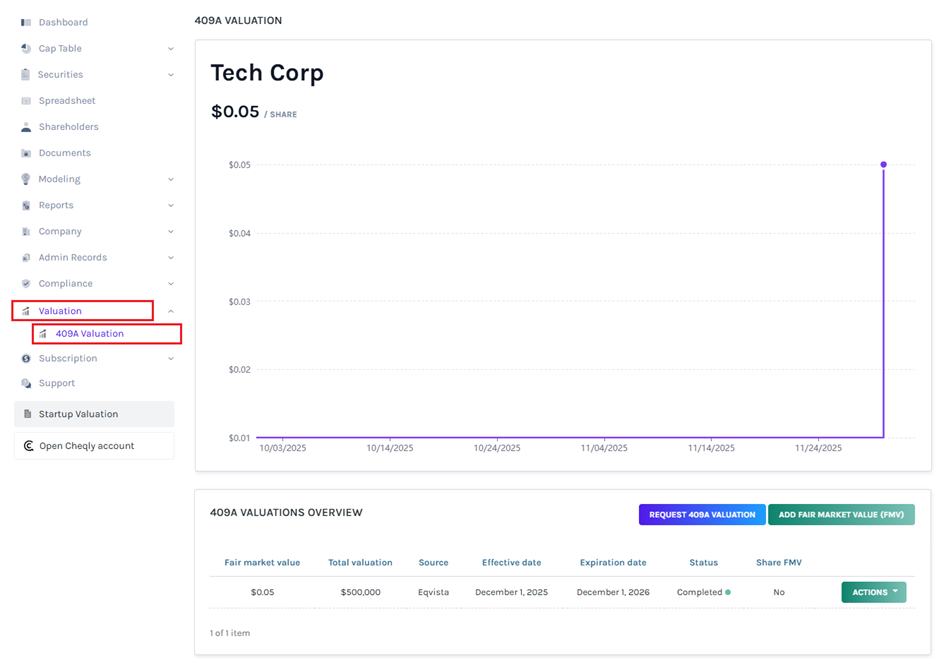
Task: Expand the Reports sidebar section
Action: [x=169, y=205]
